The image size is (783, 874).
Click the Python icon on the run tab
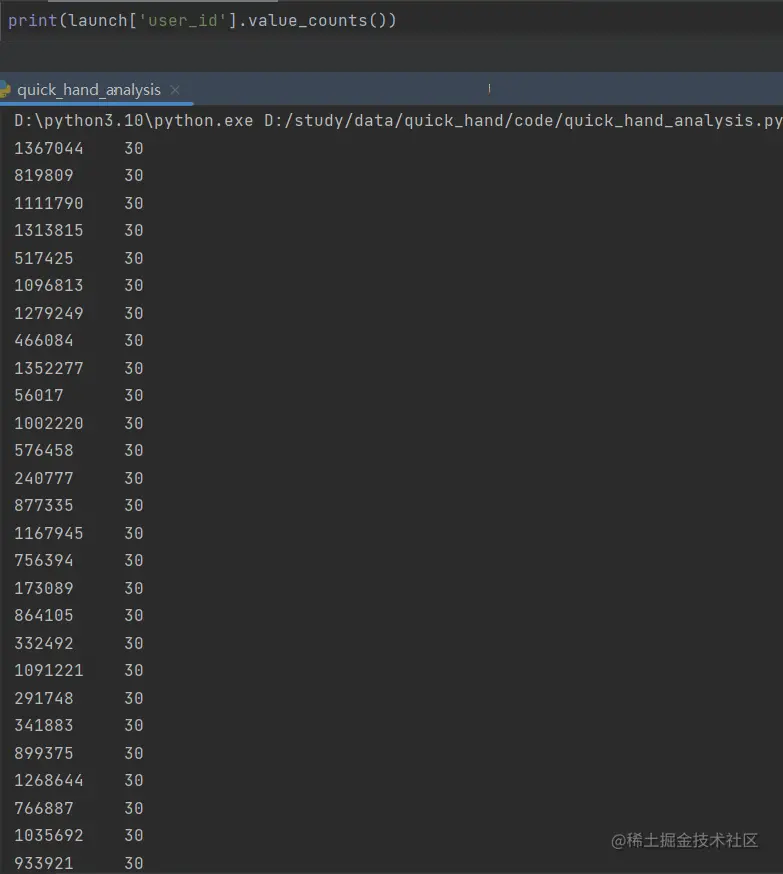click(x=5, y=90)
